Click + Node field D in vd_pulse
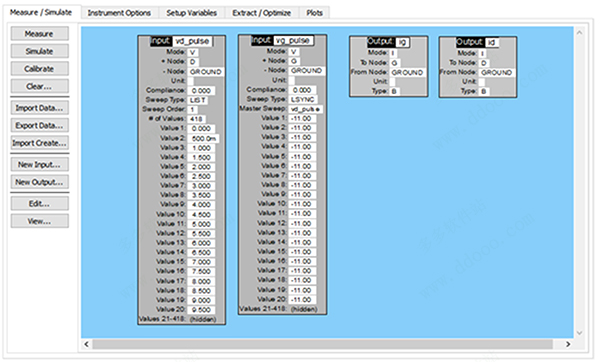Screen dimensions: 600x362 (192, 62)
